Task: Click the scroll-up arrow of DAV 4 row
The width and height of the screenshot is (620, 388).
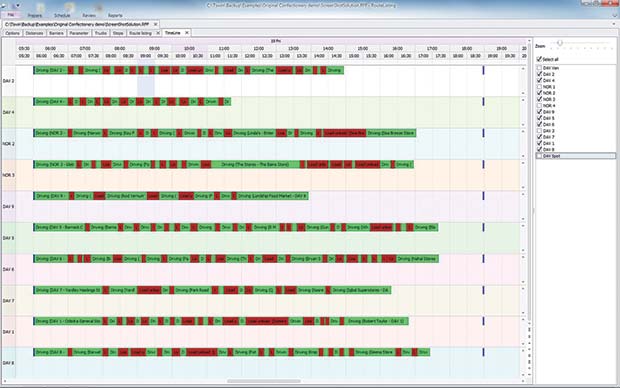Action: [523, 100]
